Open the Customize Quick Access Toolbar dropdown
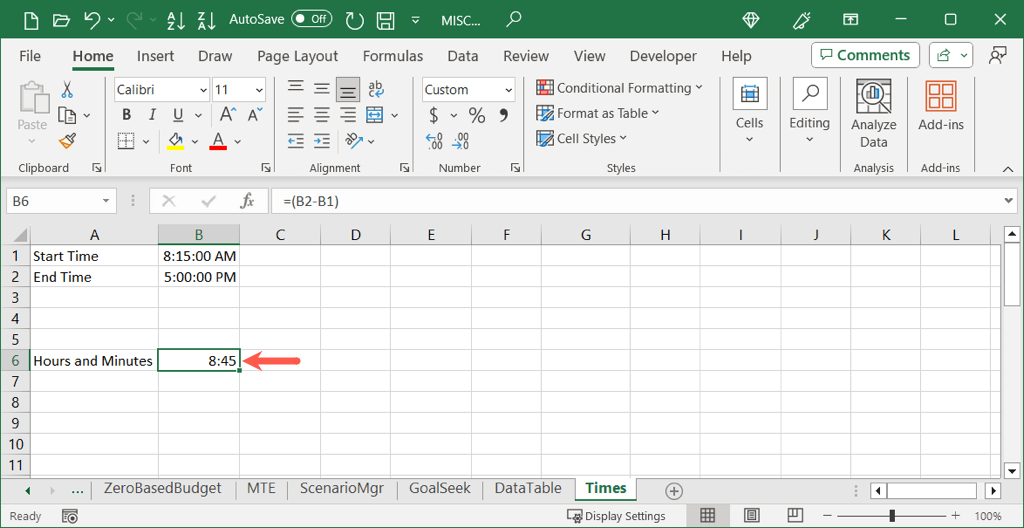 click(x=415, y=20)
